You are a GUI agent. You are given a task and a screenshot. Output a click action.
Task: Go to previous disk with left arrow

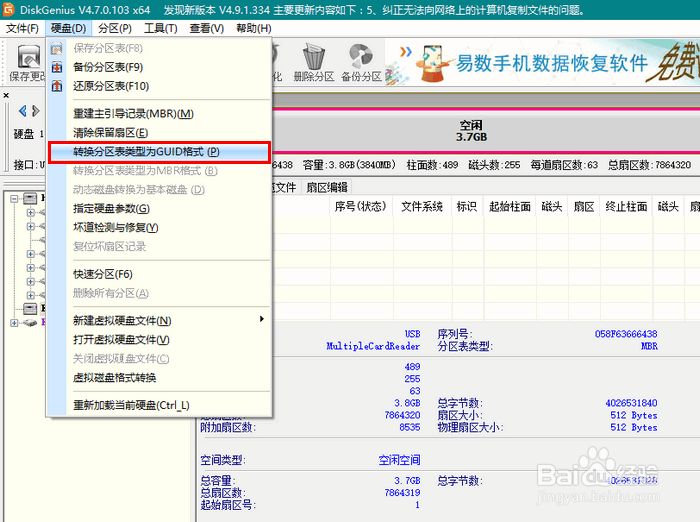pos(22,111)
